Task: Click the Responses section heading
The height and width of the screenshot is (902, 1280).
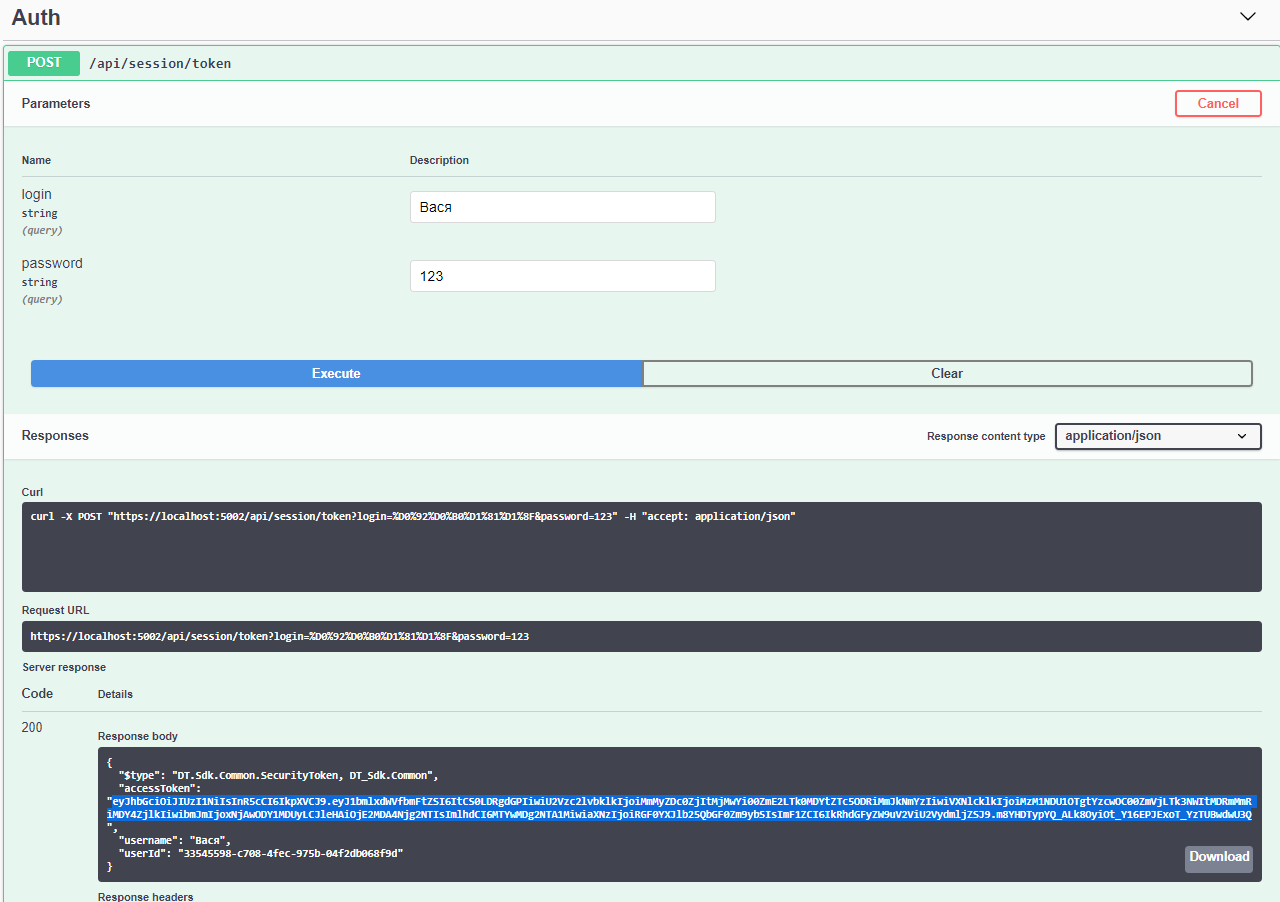Action: pyautogui.click(x=55, y=436)
